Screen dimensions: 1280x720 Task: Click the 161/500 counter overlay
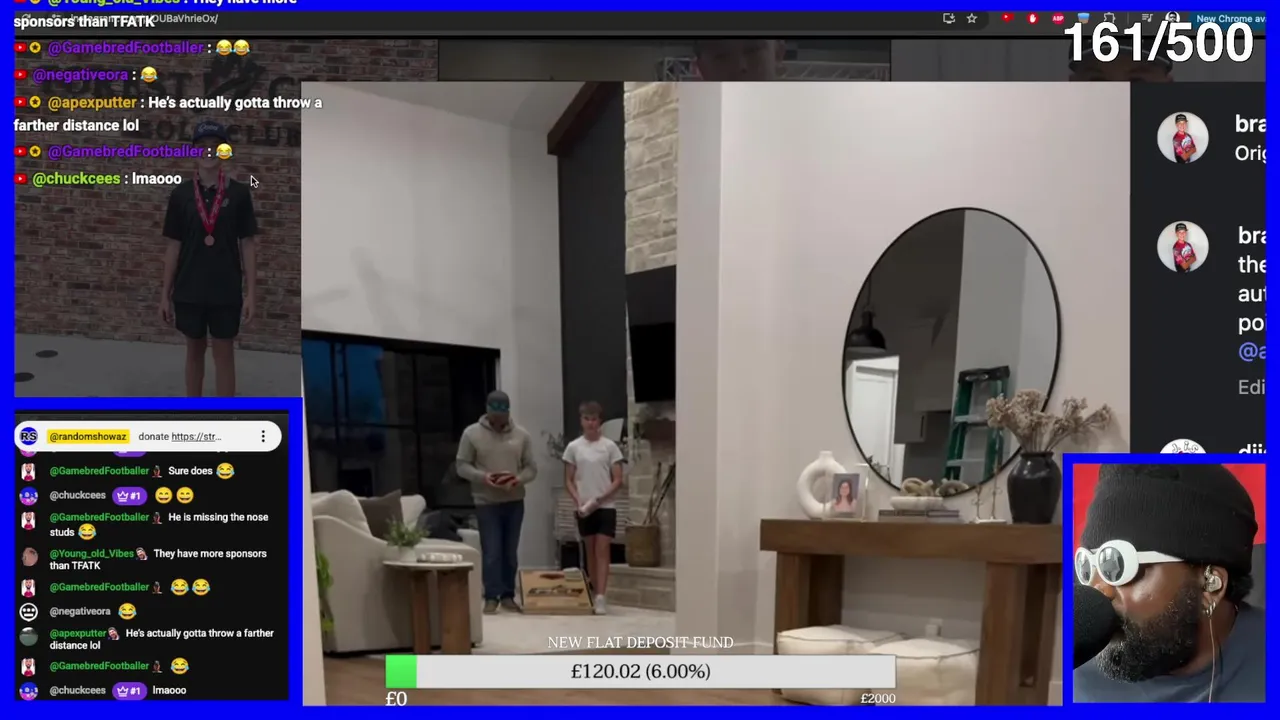pyautogui.click(x=1158, y=42)
